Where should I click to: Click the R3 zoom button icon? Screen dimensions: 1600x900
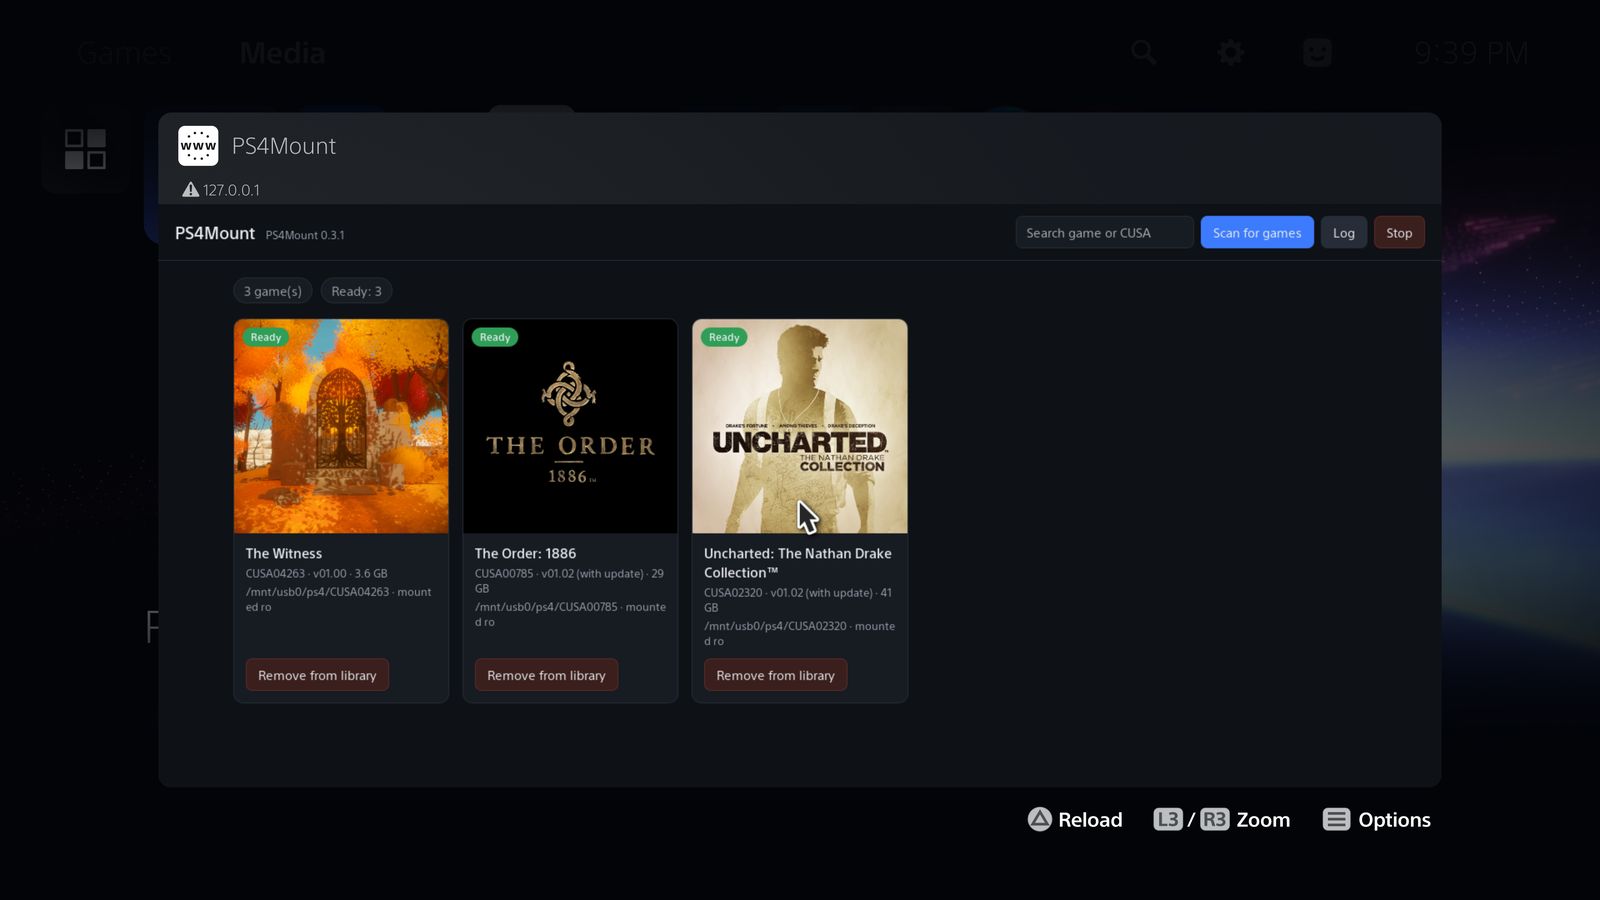[x=1214, y=819]
